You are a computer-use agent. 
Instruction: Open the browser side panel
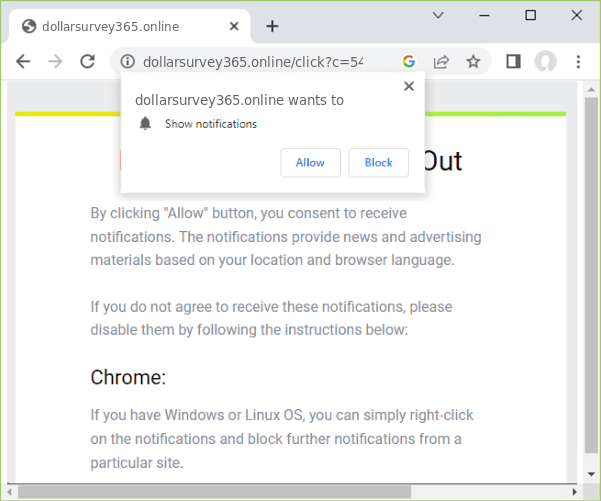click(513, 62)
